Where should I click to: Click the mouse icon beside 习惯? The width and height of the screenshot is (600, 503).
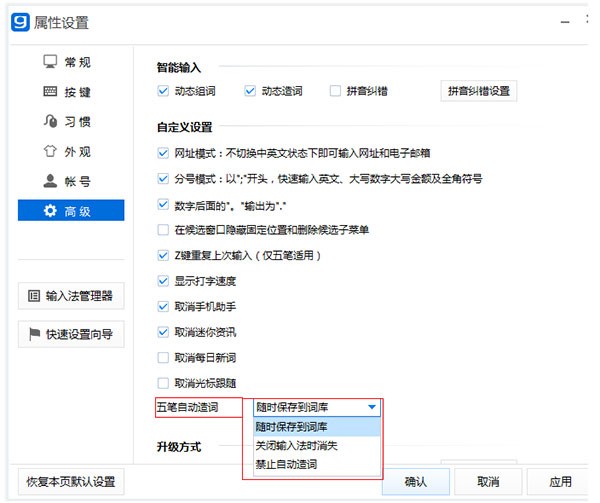click(x=50, y=121)
